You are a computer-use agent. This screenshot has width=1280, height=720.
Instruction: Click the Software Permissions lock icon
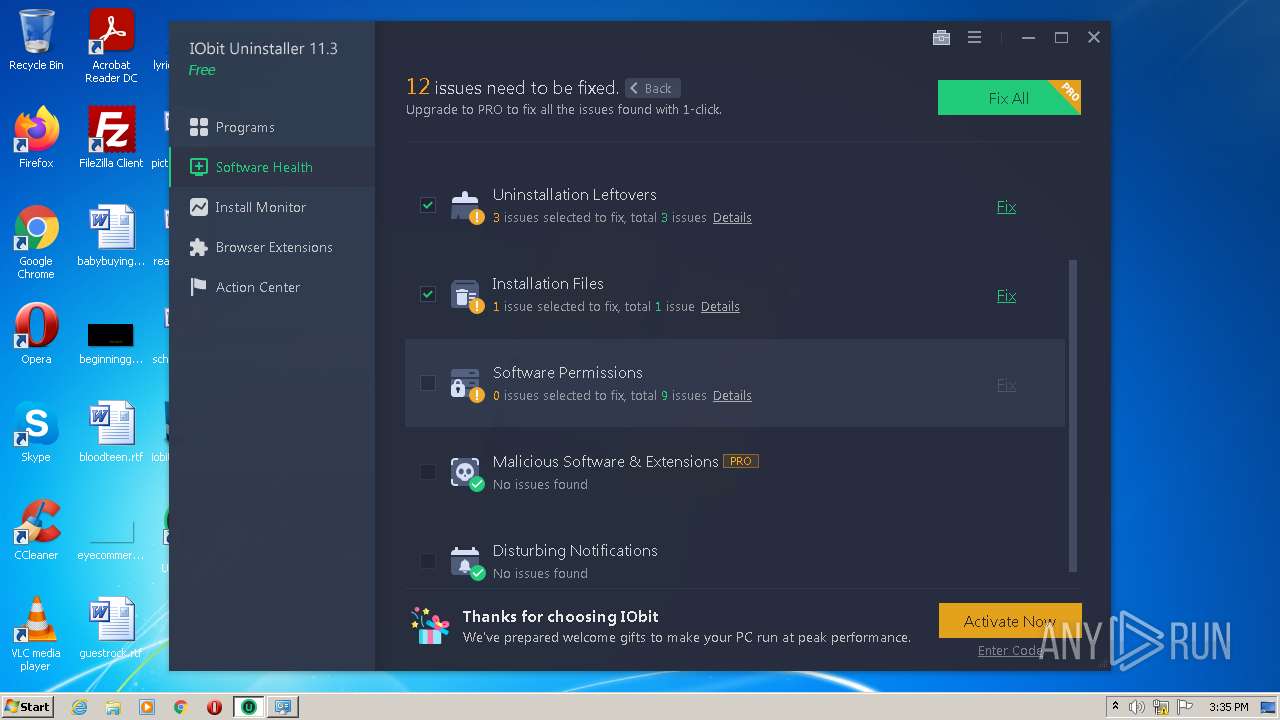[466, 384]
